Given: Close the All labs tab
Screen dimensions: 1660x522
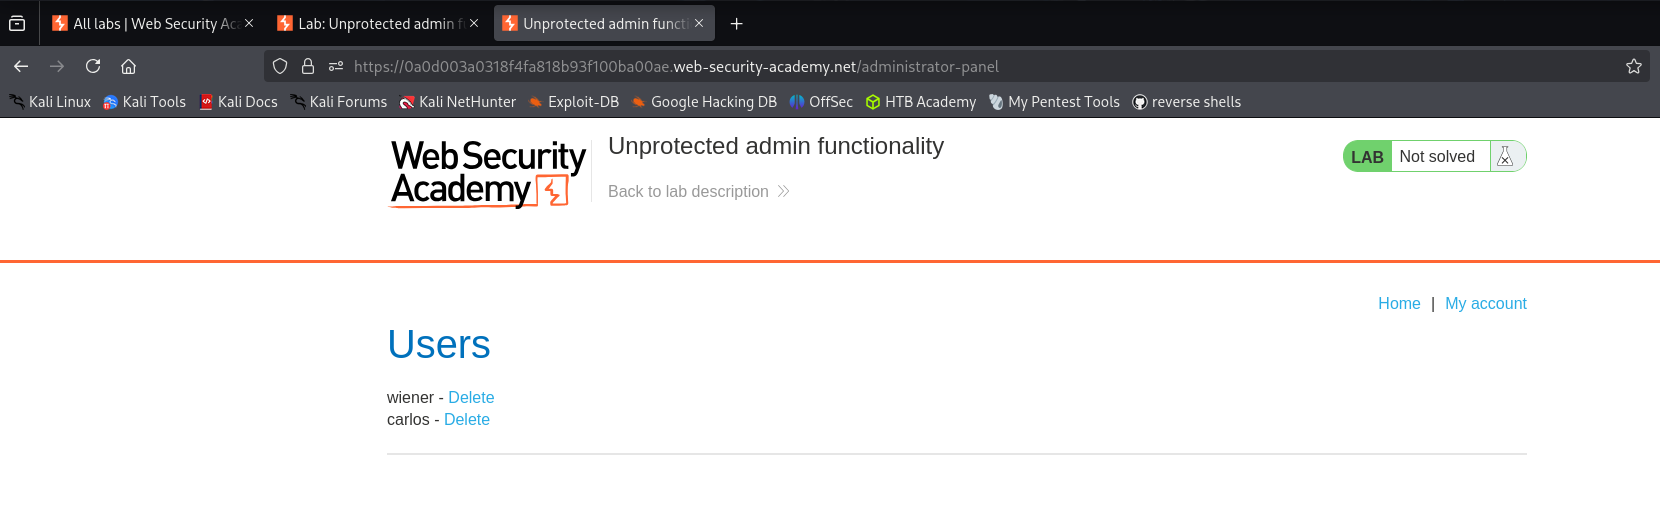Looking at the screenshot, I should pyautogui.click(x=249, y=23).
